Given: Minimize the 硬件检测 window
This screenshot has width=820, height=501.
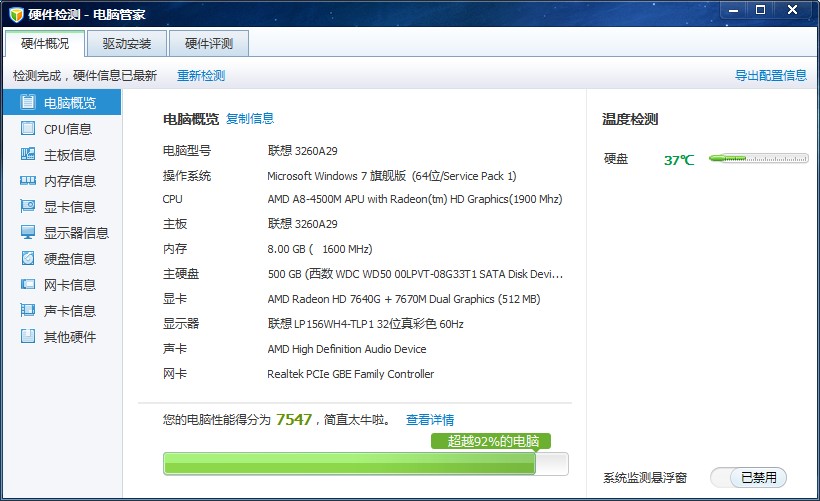Looking at the screenshot, I should tap(733, 10).
